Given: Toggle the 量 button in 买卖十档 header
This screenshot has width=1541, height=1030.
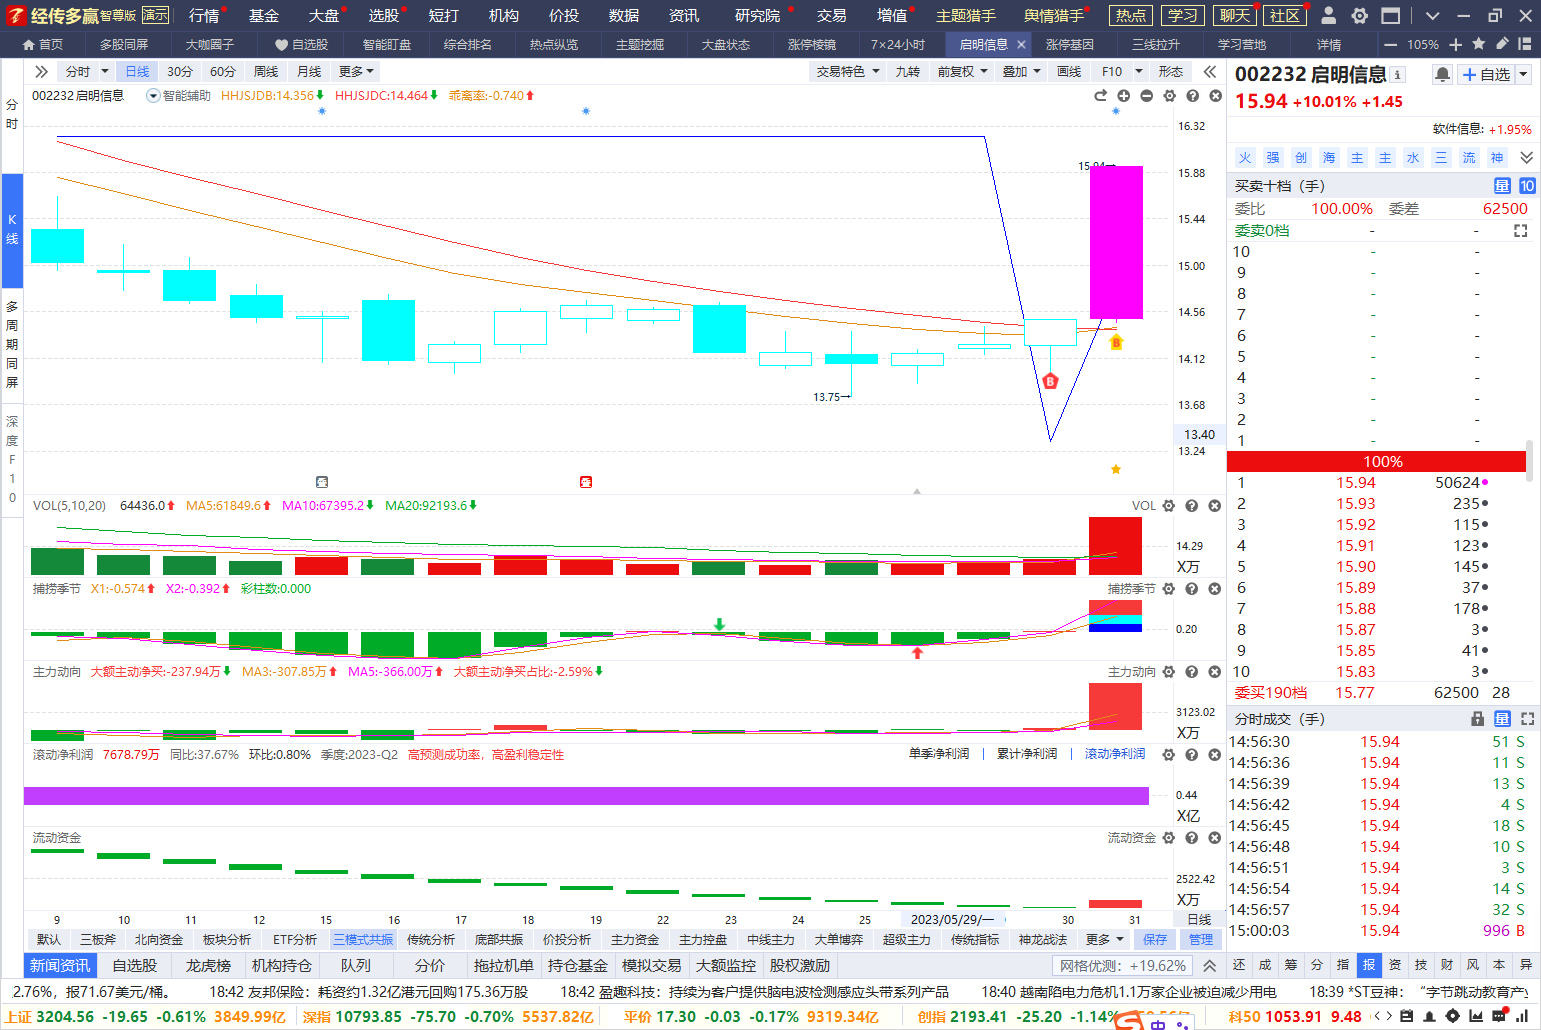Looking at the screenshot, I should click(1502, 186).
